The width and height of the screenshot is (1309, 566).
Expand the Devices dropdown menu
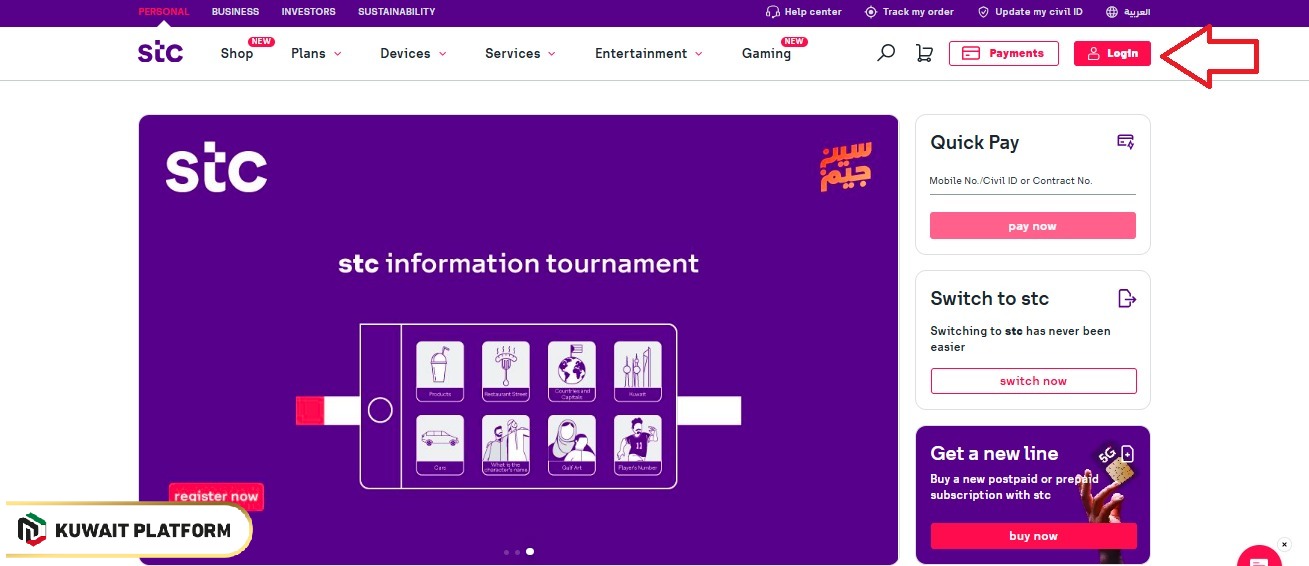tap(413, 54)
